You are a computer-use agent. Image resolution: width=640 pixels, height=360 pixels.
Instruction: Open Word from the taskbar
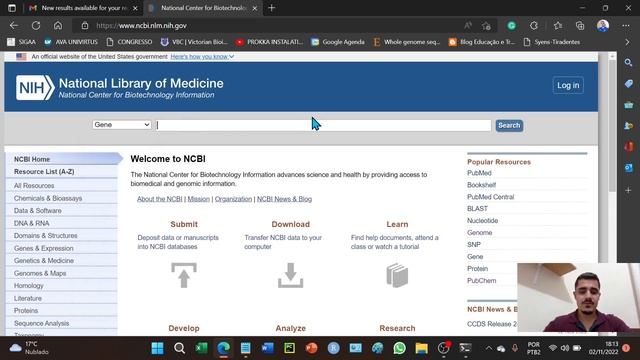(x=267, y=348)
